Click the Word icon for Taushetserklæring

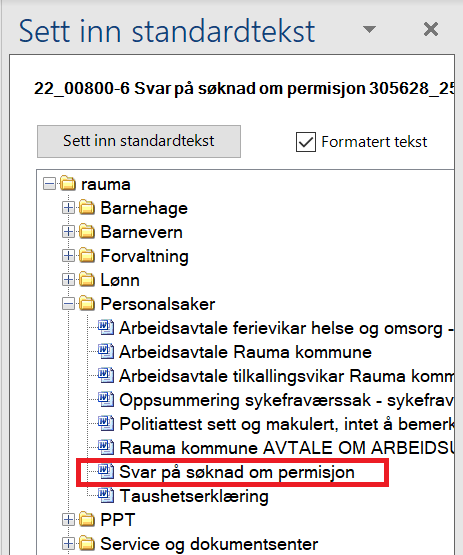pos(106,495)
